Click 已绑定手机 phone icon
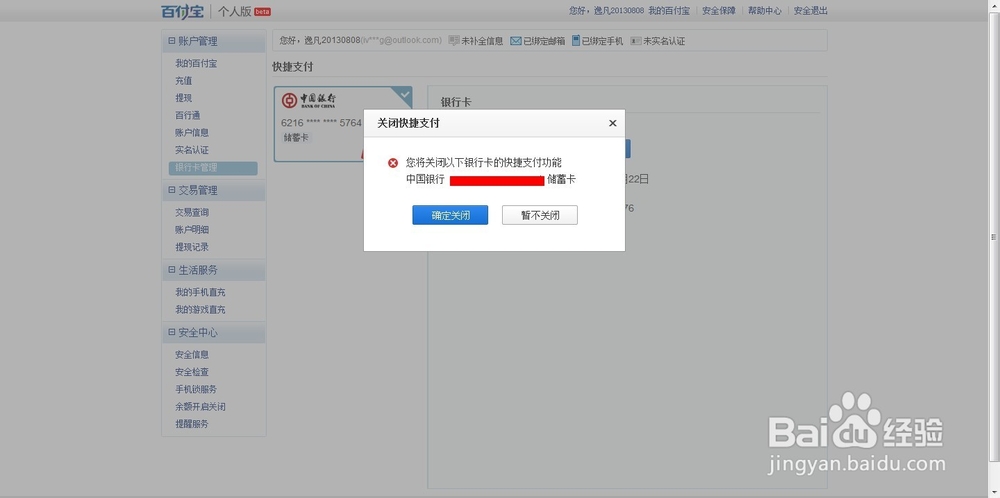This screenshot has width=1000, height=498. pyautogui.click(x=576, y=40)
